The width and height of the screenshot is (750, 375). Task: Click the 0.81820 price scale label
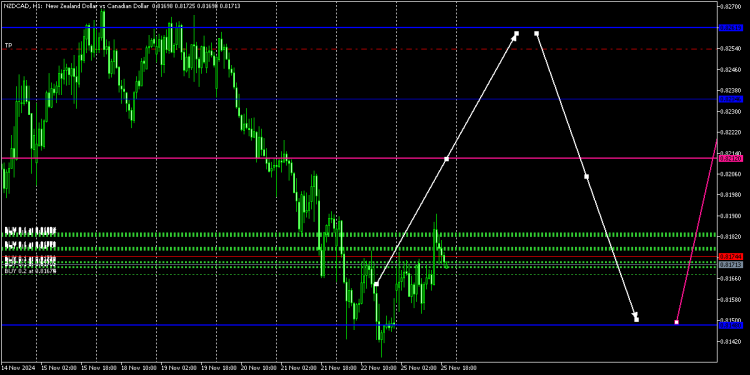(x=731, y=236)
